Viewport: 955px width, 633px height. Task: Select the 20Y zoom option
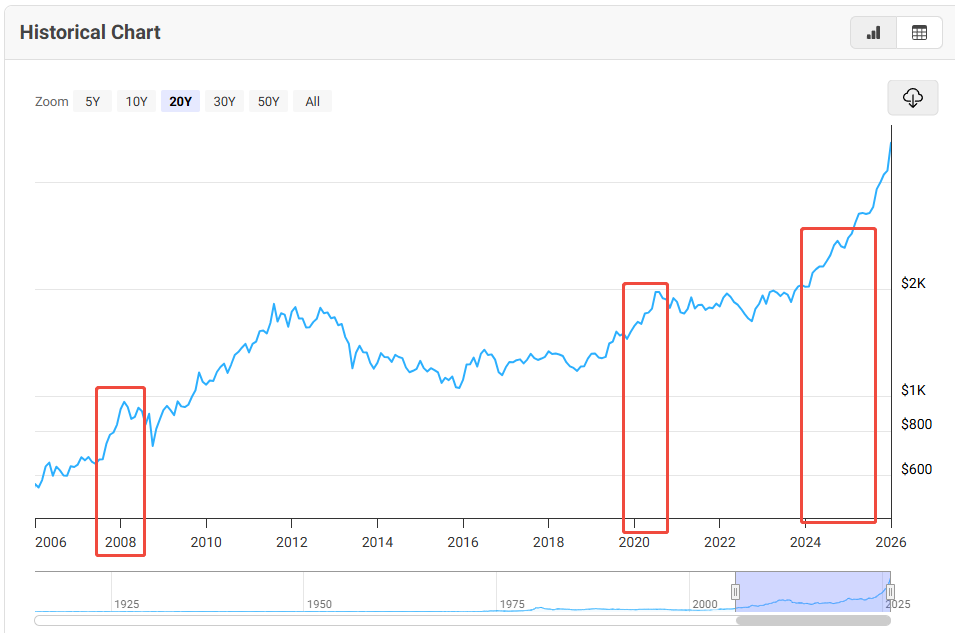(x=181, y=101)
